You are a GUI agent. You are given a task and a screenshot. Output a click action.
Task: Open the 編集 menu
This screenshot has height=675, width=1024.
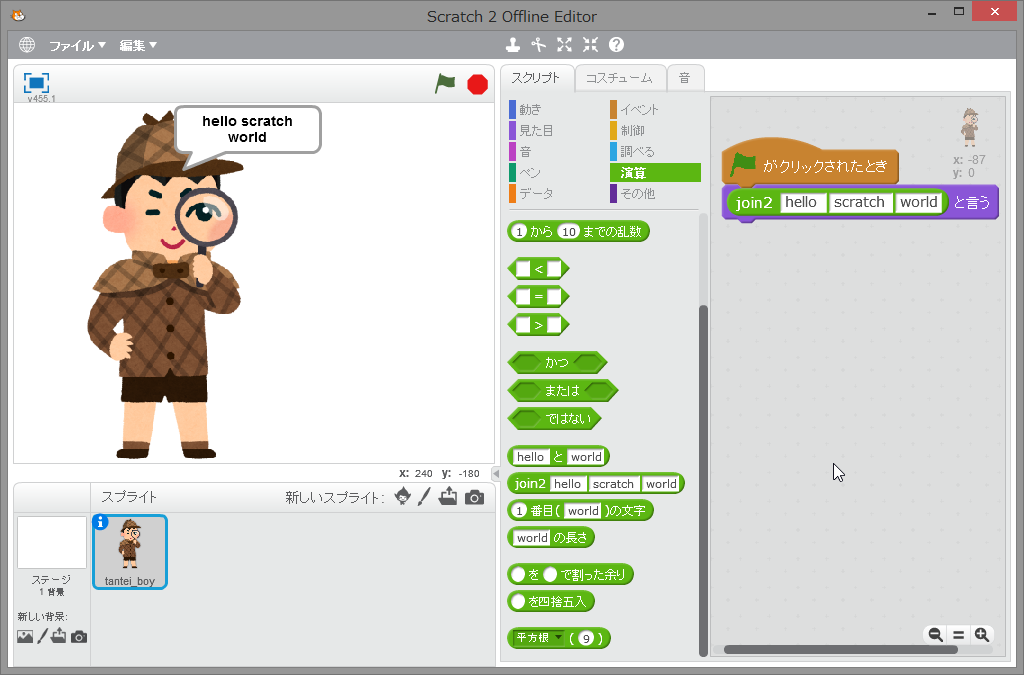click(x=138, y=45)
